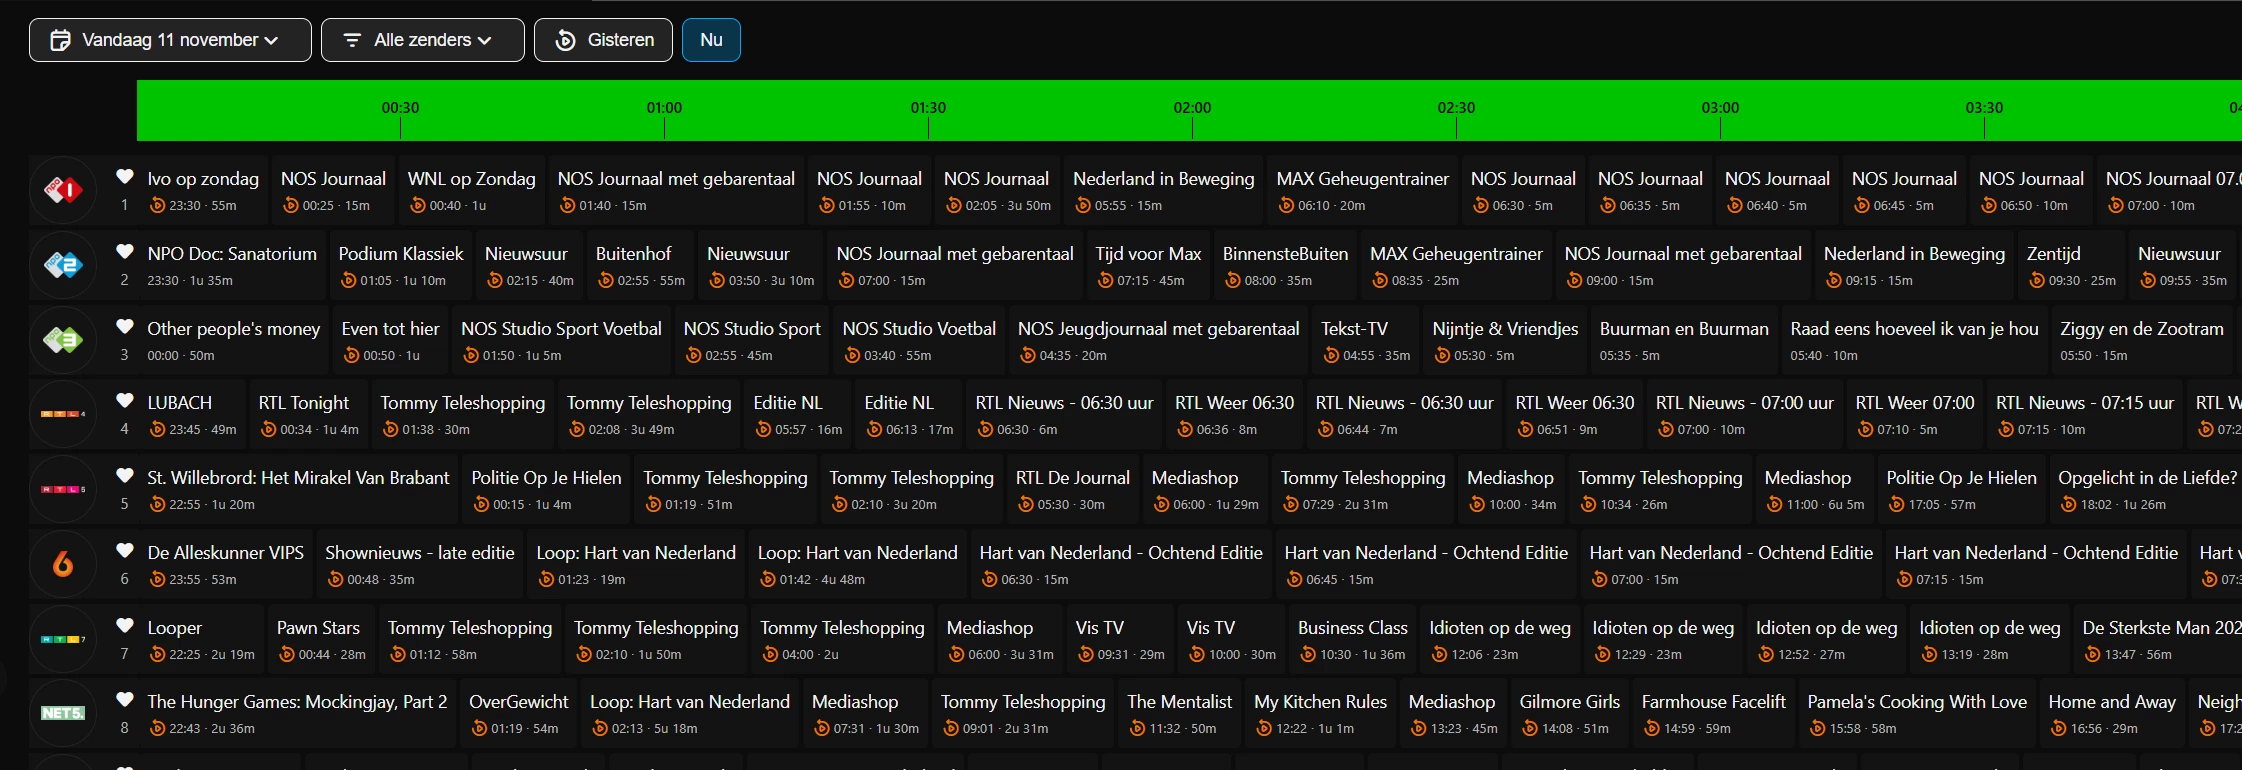This screenshot has height=770, width=2242.
Task: Click the replay icon beside Tekst-TV's time
Action: [x=1331, y=356]
